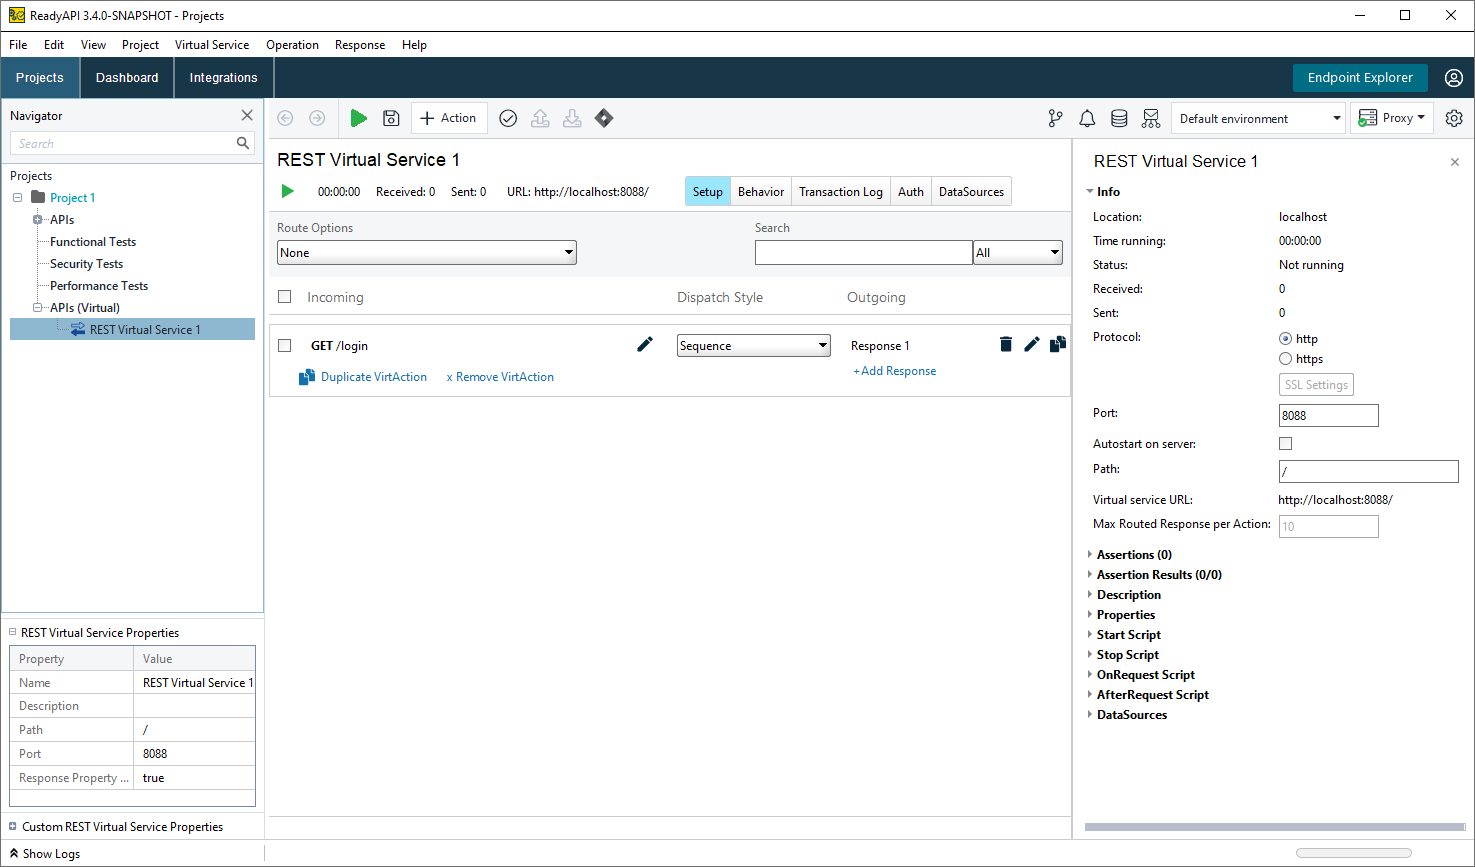The image size is (1475, 867).
Task: Click Remove VirtAction link
Action: point(500,377)
